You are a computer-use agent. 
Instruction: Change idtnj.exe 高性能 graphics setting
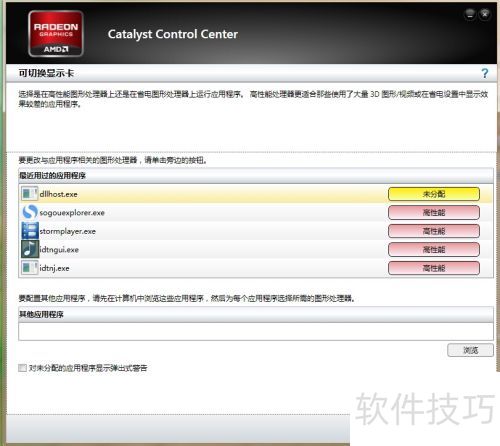434,268
